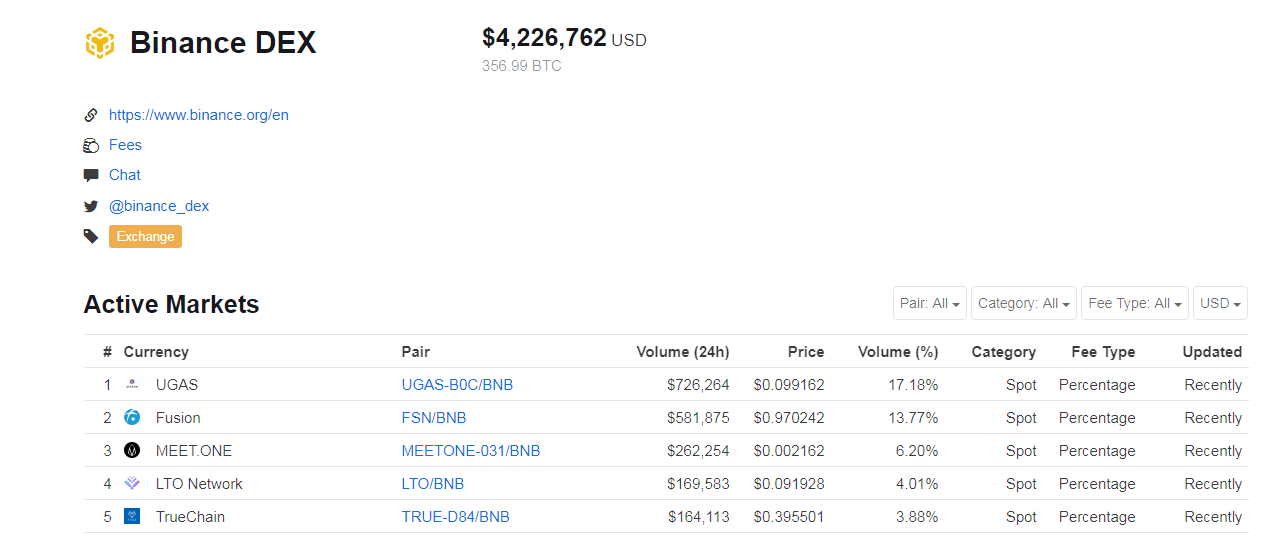Click the Fee Type column header
Image resolution: width=1281 pixels, height=541 pixels.
coord(1103,352)
